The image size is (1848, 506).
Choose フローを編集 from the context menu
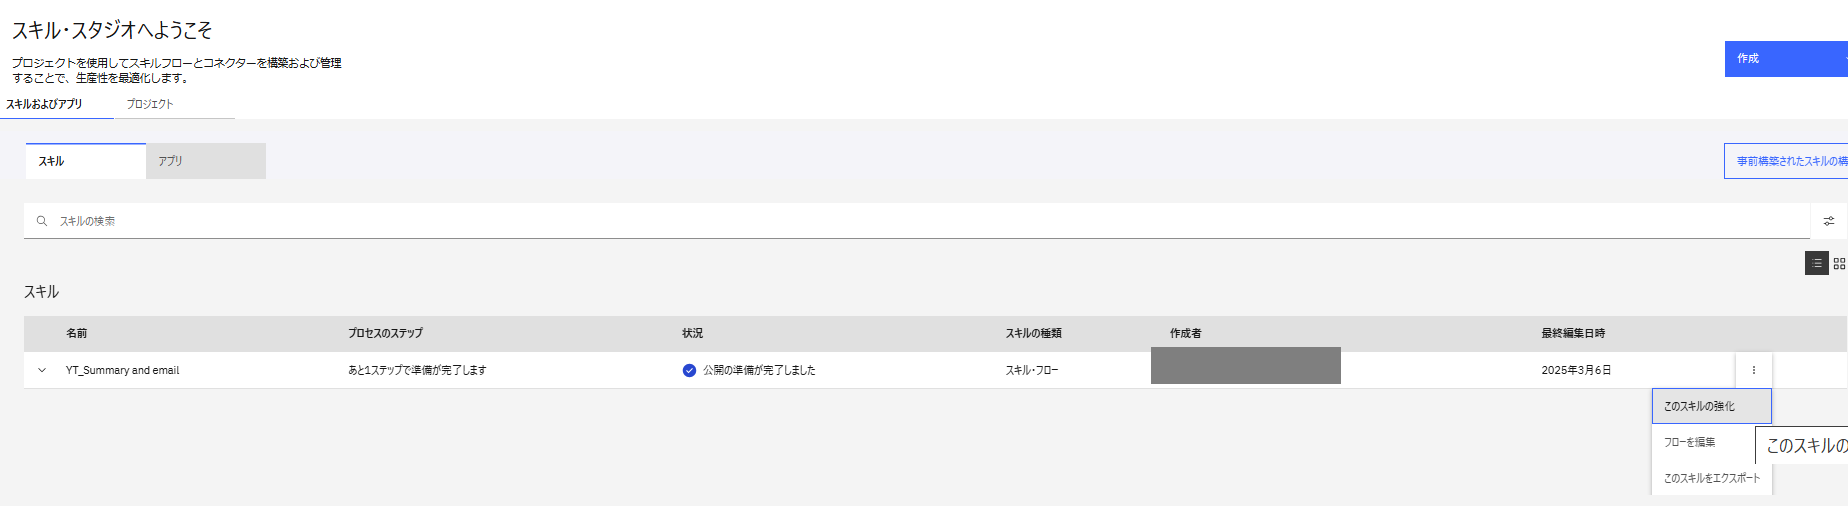(1690, 442)
